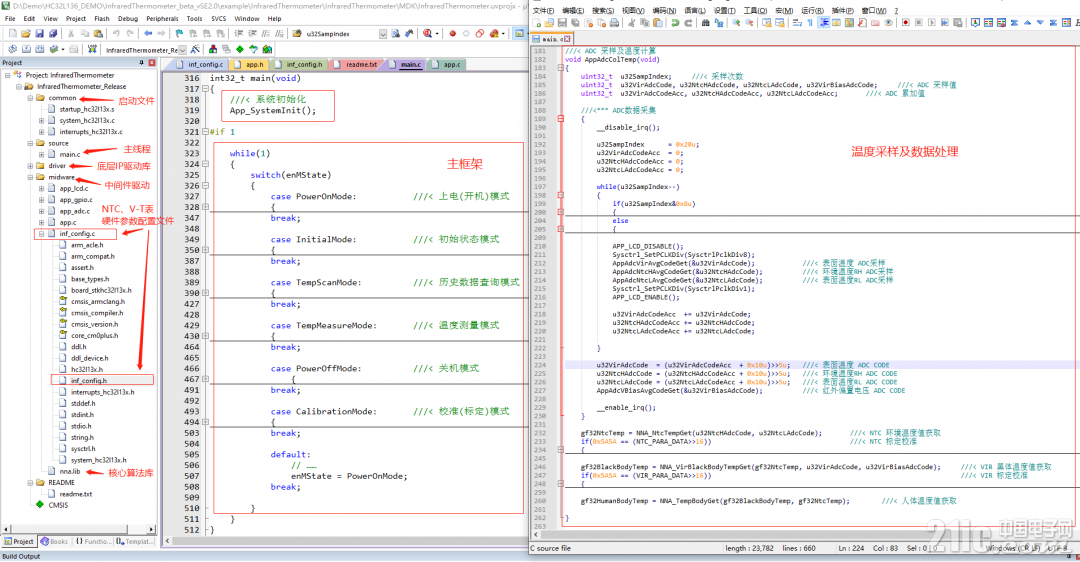This screenshot has height=562, width=1080.
Task: Insert a bookmark via the flag icon
Action: (179, 33)
